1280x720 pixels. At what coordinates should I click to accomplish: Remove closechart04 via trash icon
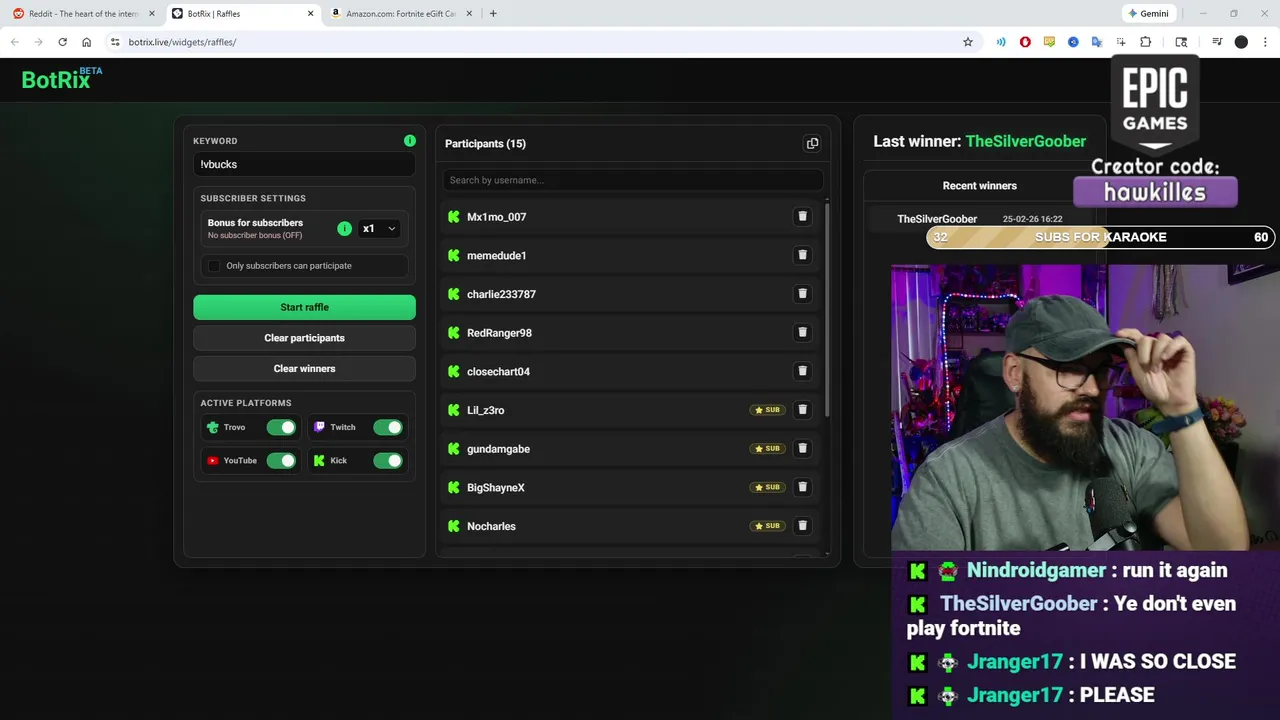(x=802, y=371)
